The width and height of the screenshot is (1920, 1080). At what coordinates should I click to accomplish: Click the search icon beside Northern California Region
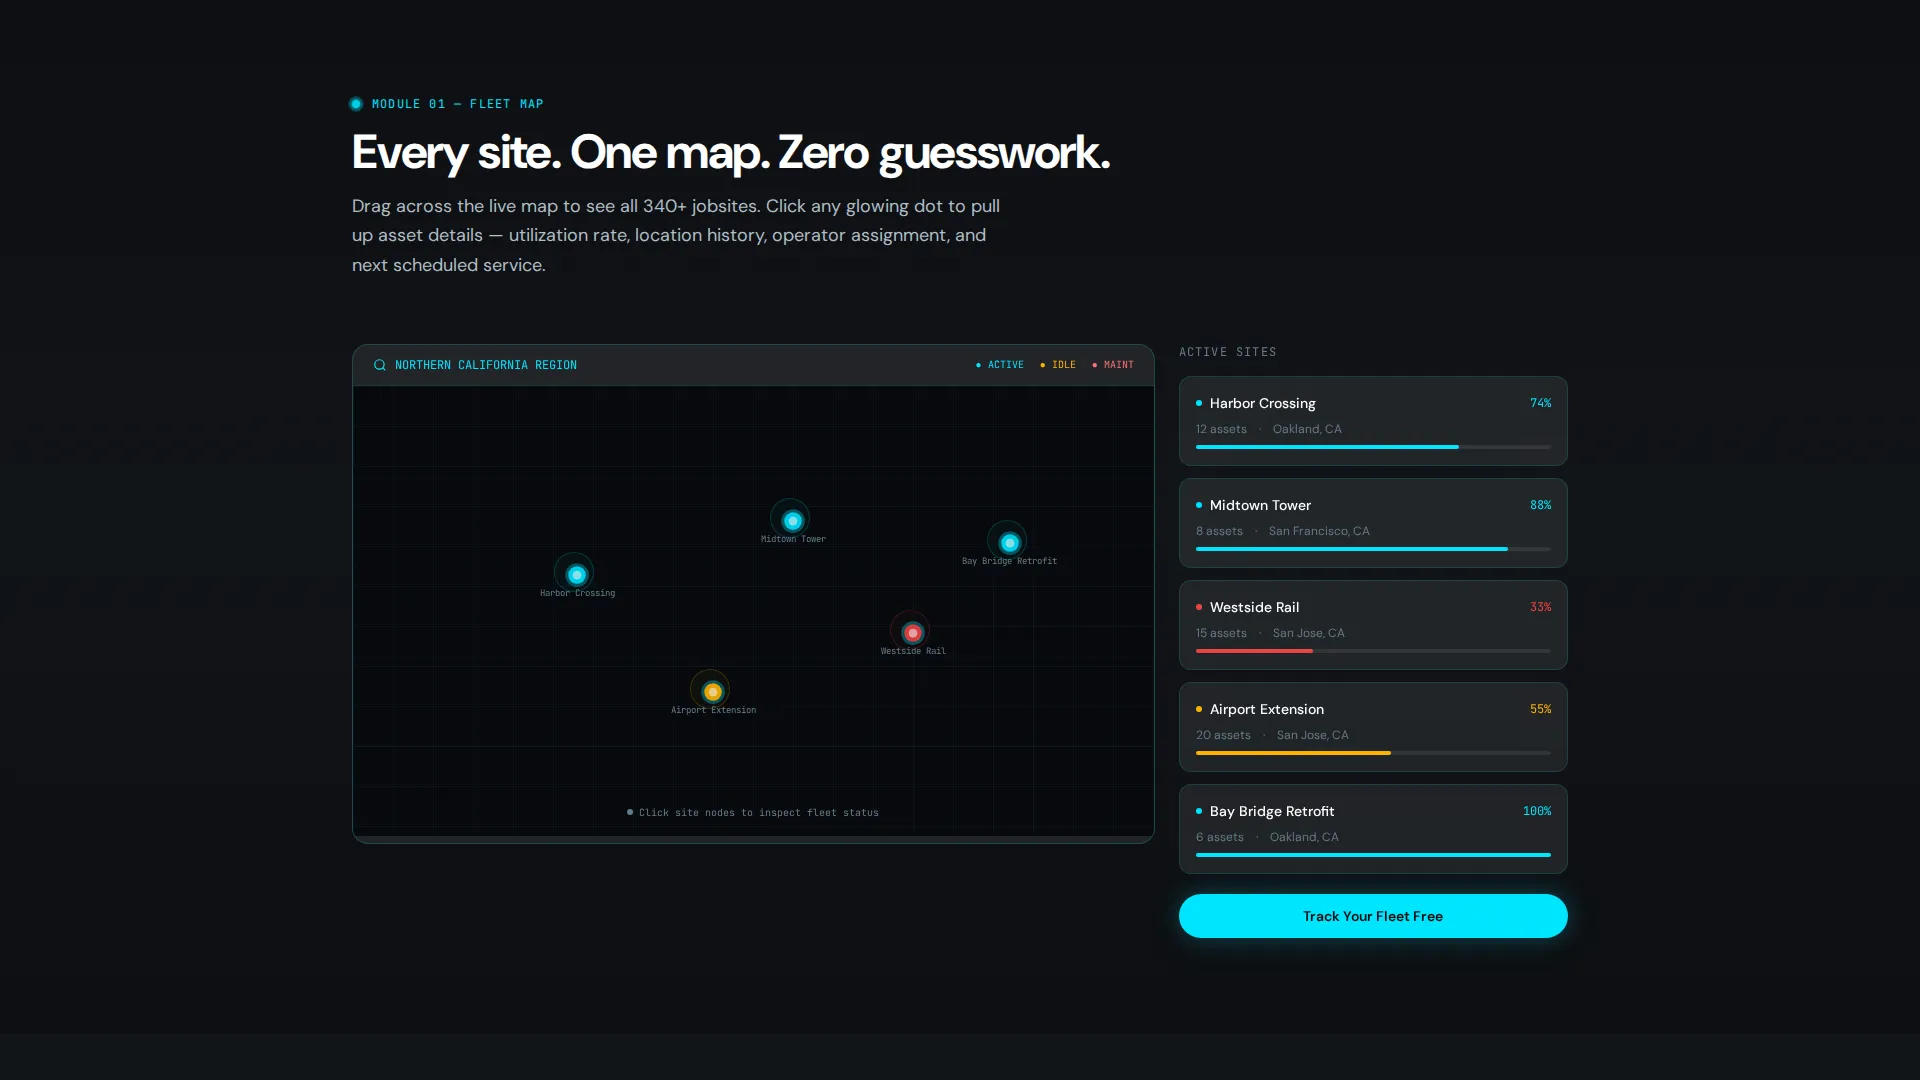(380, 365)
